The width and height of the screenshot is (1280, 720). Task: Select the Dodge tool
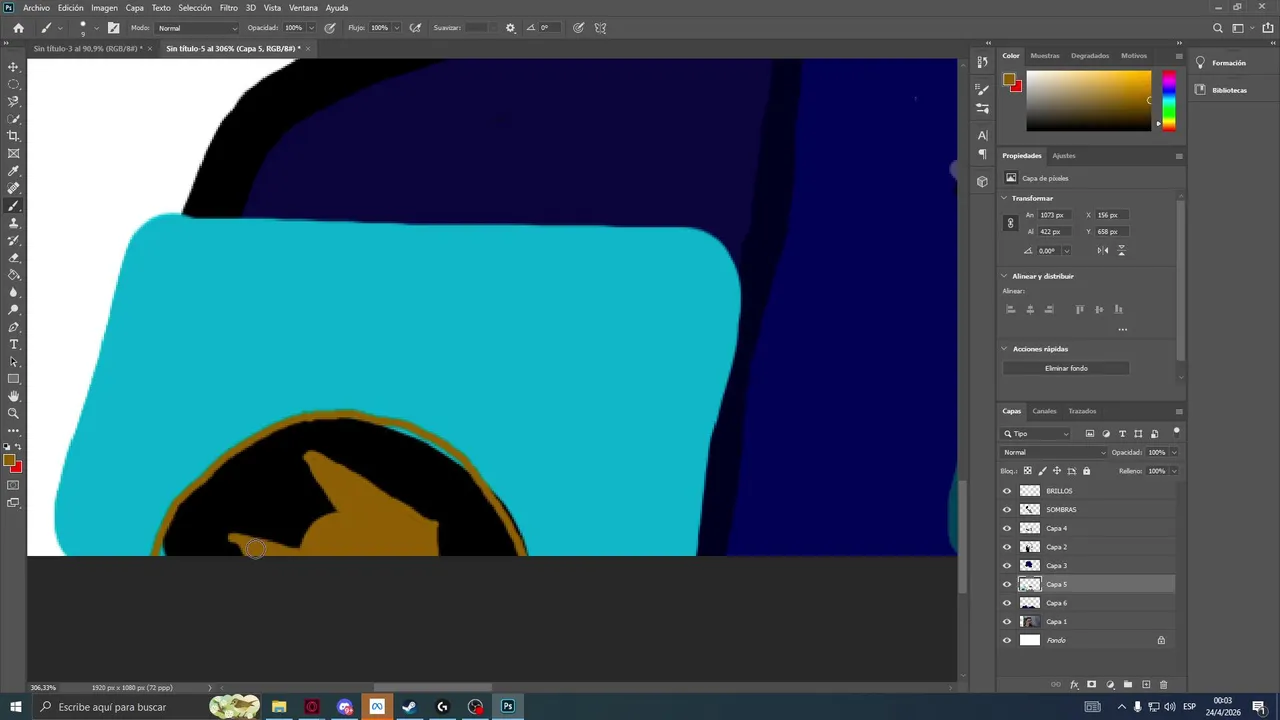(13, 310)
